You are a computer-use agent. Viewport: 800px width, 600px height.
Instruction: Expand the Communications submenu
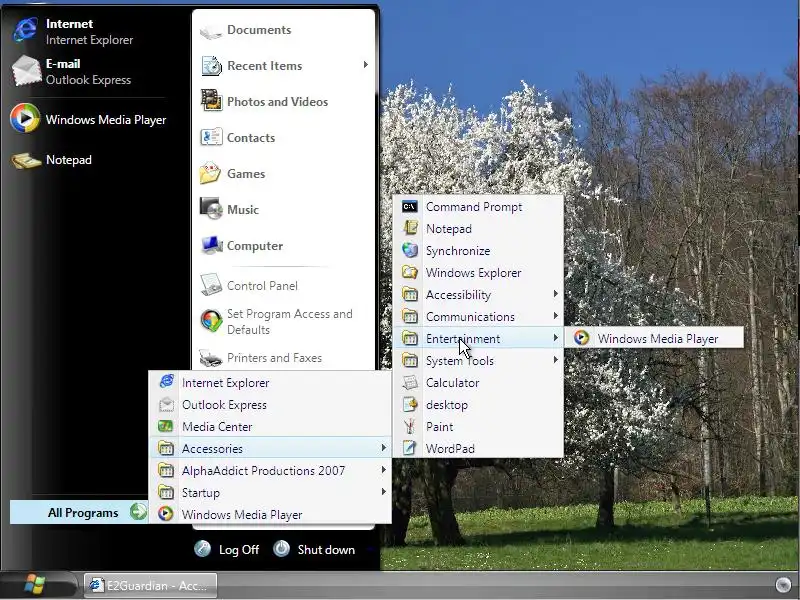coord(478,316)
